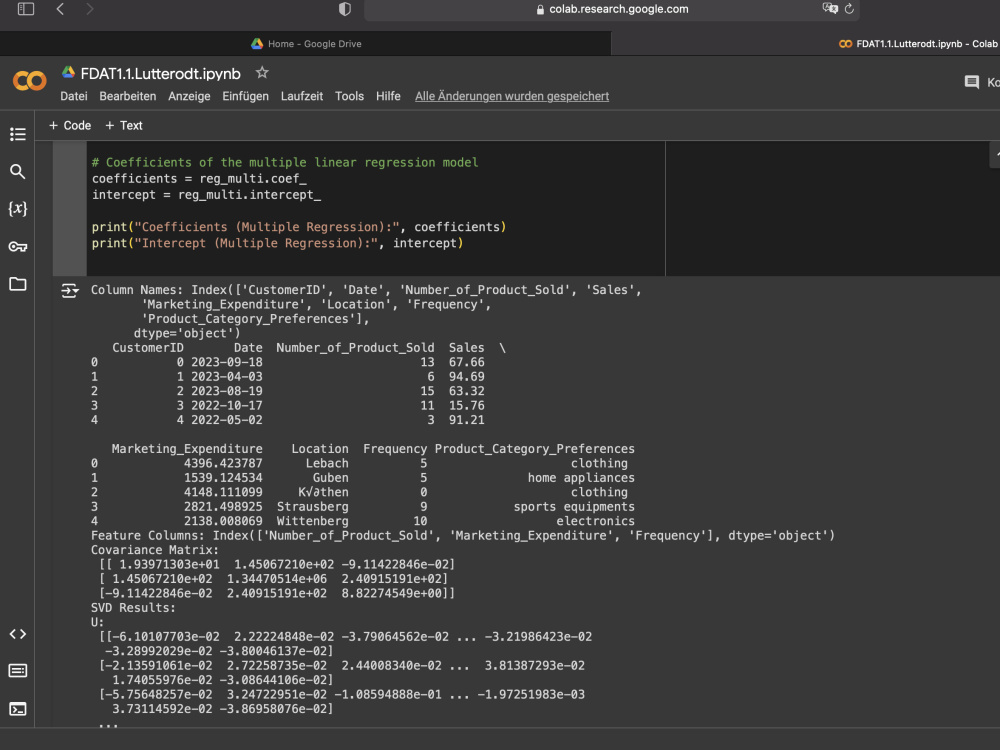Click the date 2022-10-17 in output
This screenshot has width=1000, height=750.
coord(226,406)
